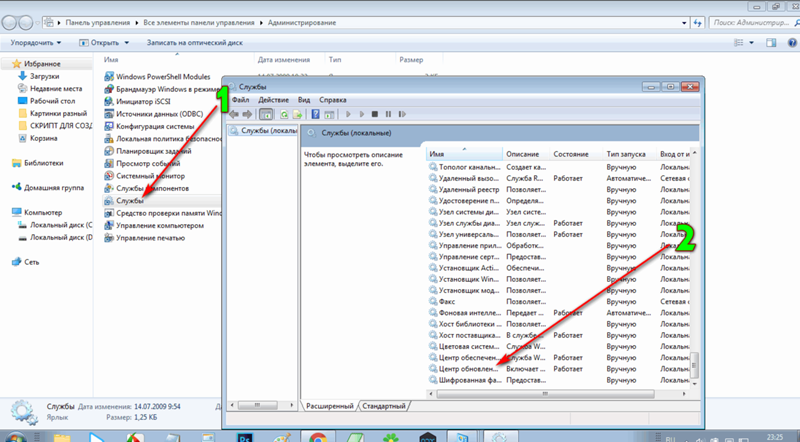Toggle preview pane icon in Explorer toolbar
This screenshot has height=442, width=800.
[771, 43]
